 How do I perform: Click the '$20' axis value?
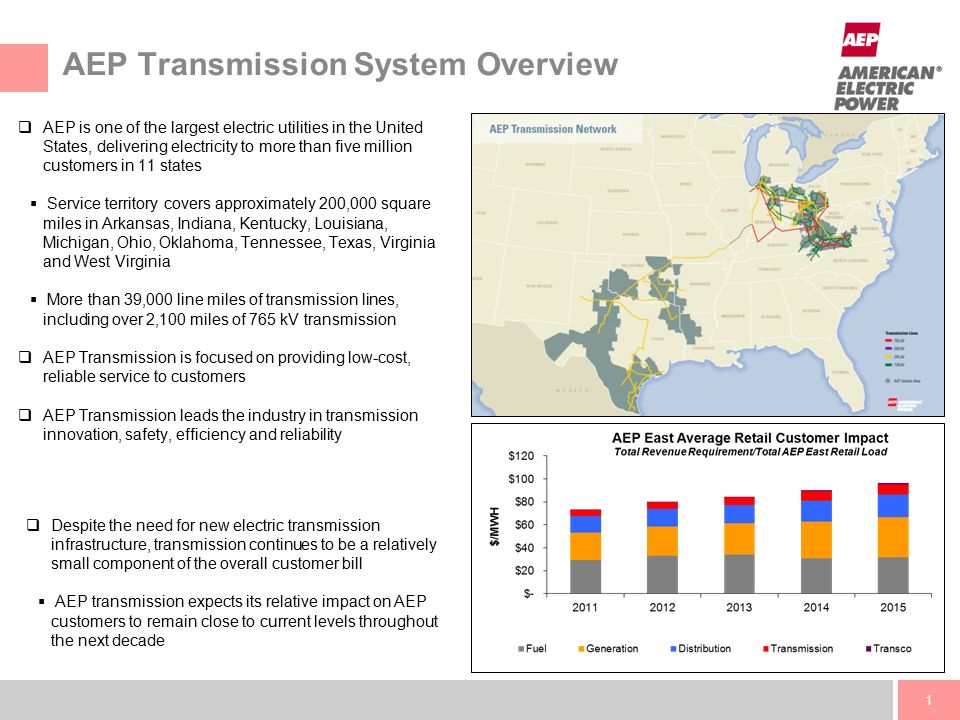click(x=524, y=571)
